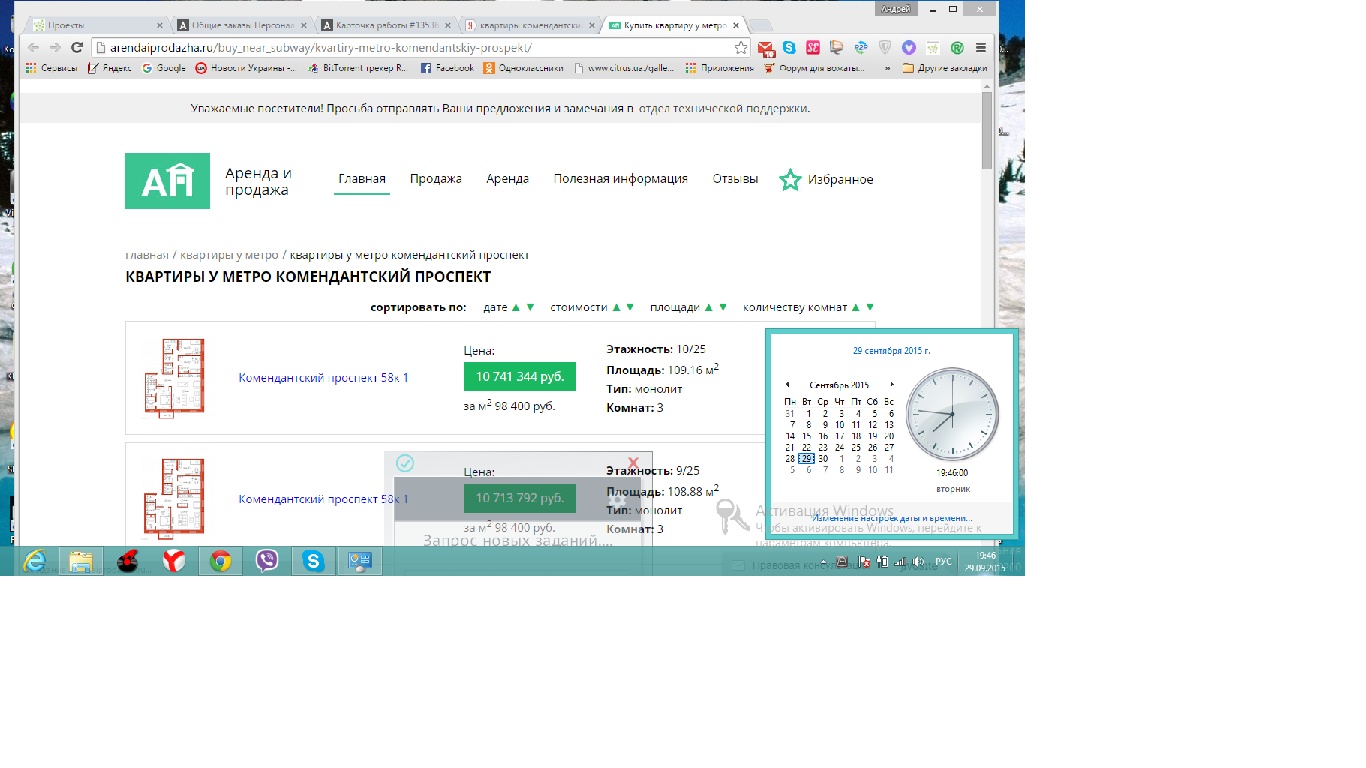Open Отзывы in site navigation

click(x=735, y=179)
